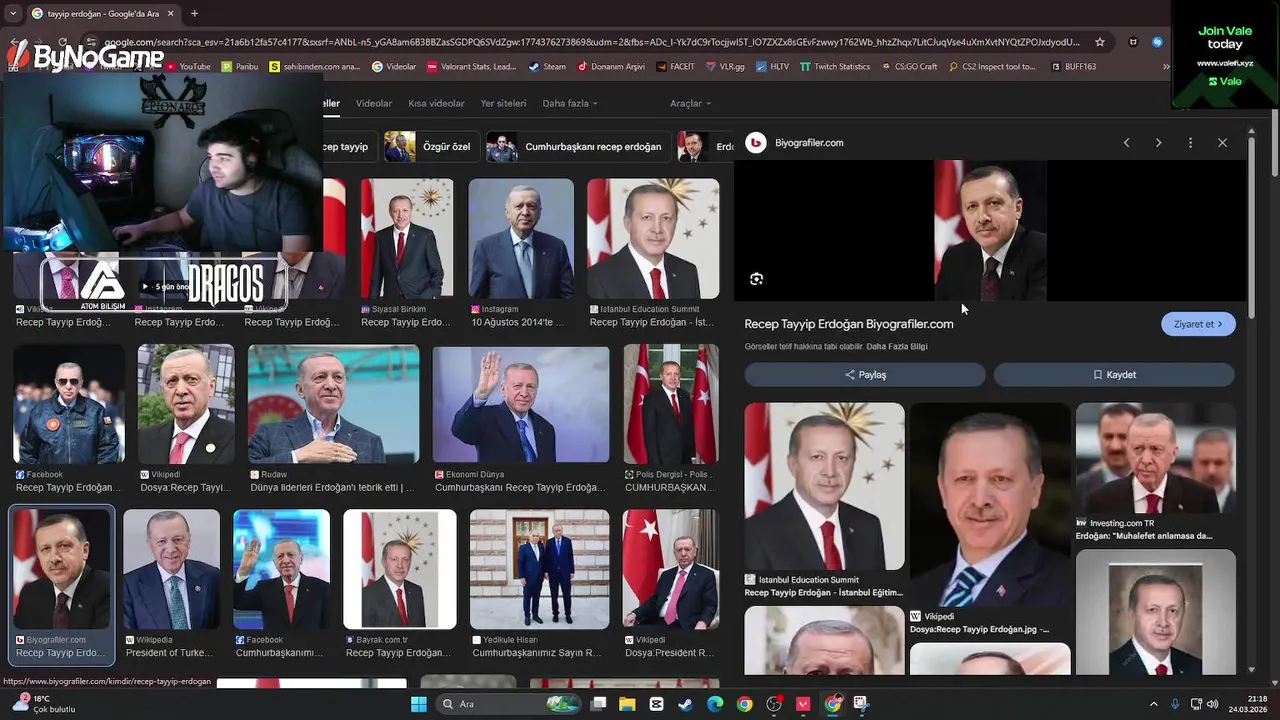Open FACEIT bookmark

pyautogui.click(x=675, y=67)
